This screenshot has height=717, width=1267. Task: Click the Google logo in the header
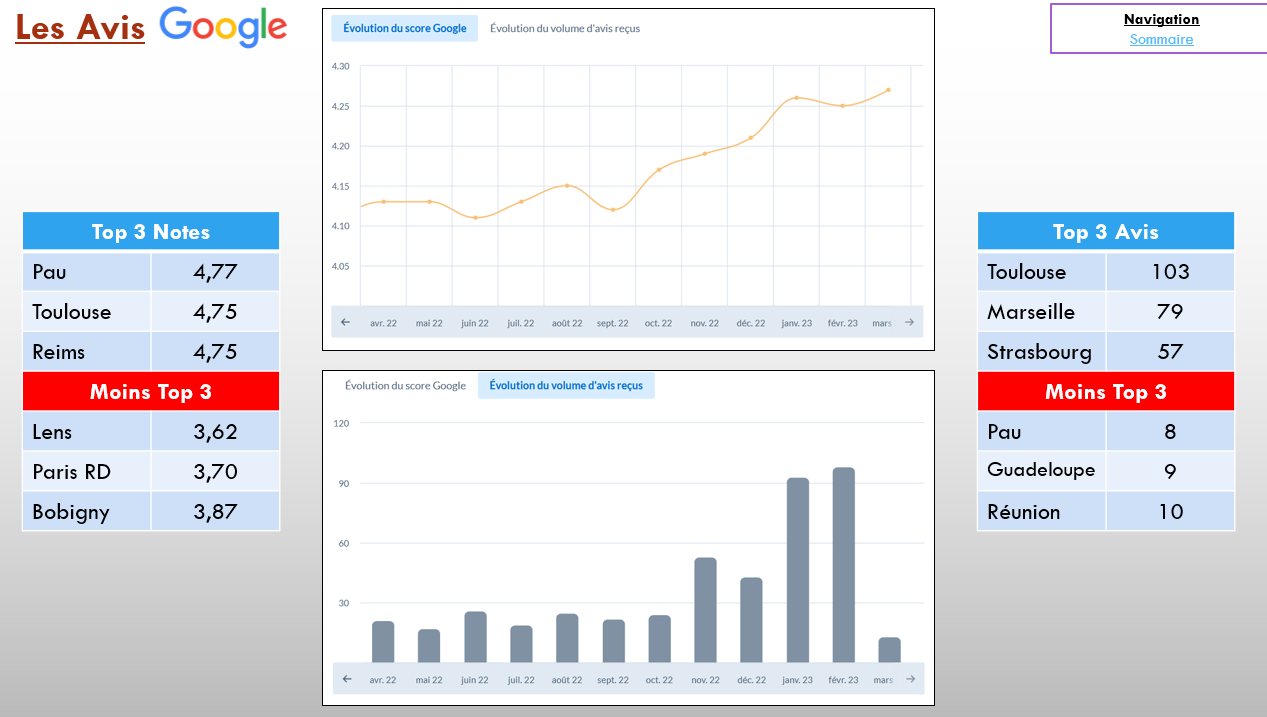click(223, 27)
